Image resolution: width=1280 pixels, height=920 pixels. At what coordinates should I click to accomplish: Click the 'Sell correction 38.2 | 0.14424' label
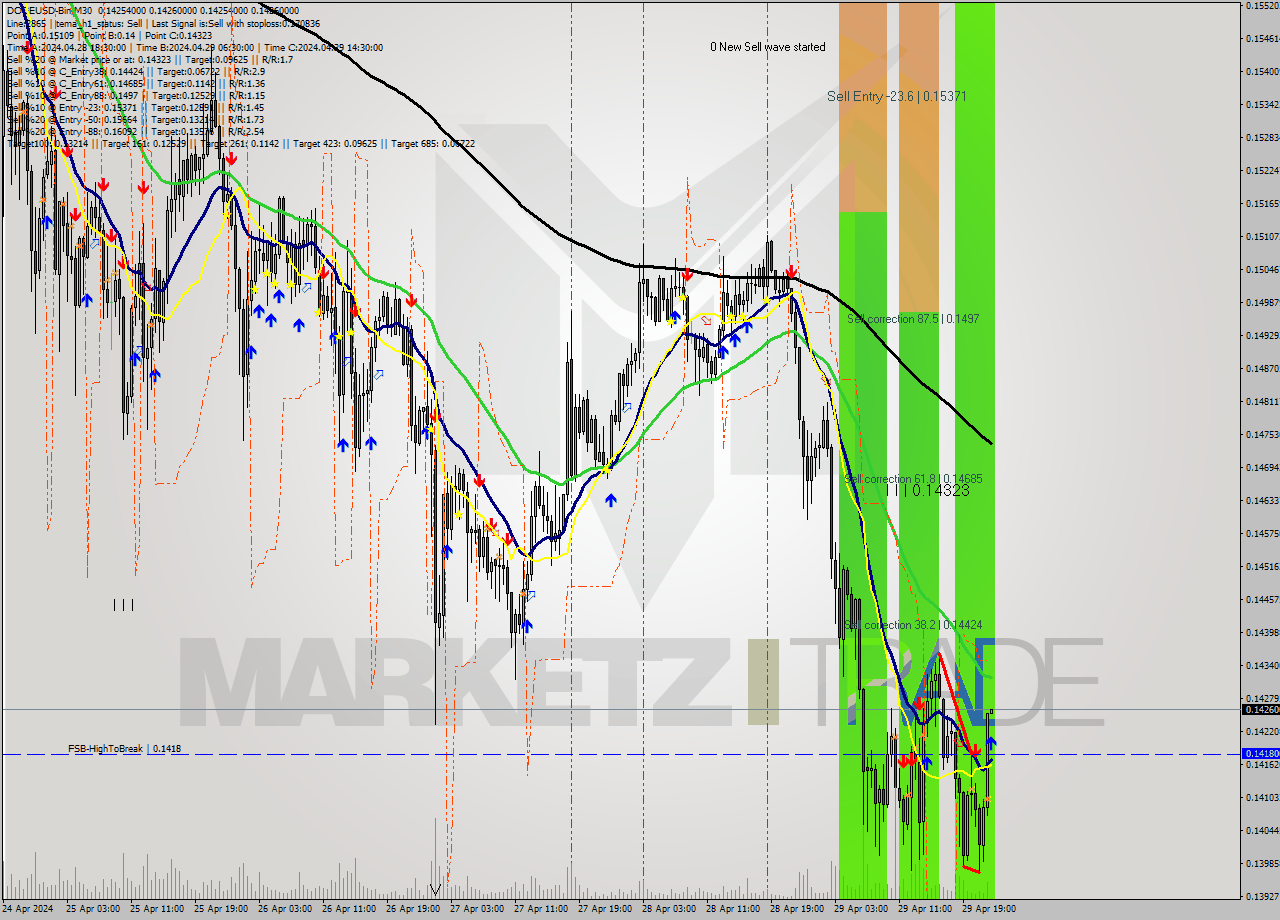click(913, 625)
